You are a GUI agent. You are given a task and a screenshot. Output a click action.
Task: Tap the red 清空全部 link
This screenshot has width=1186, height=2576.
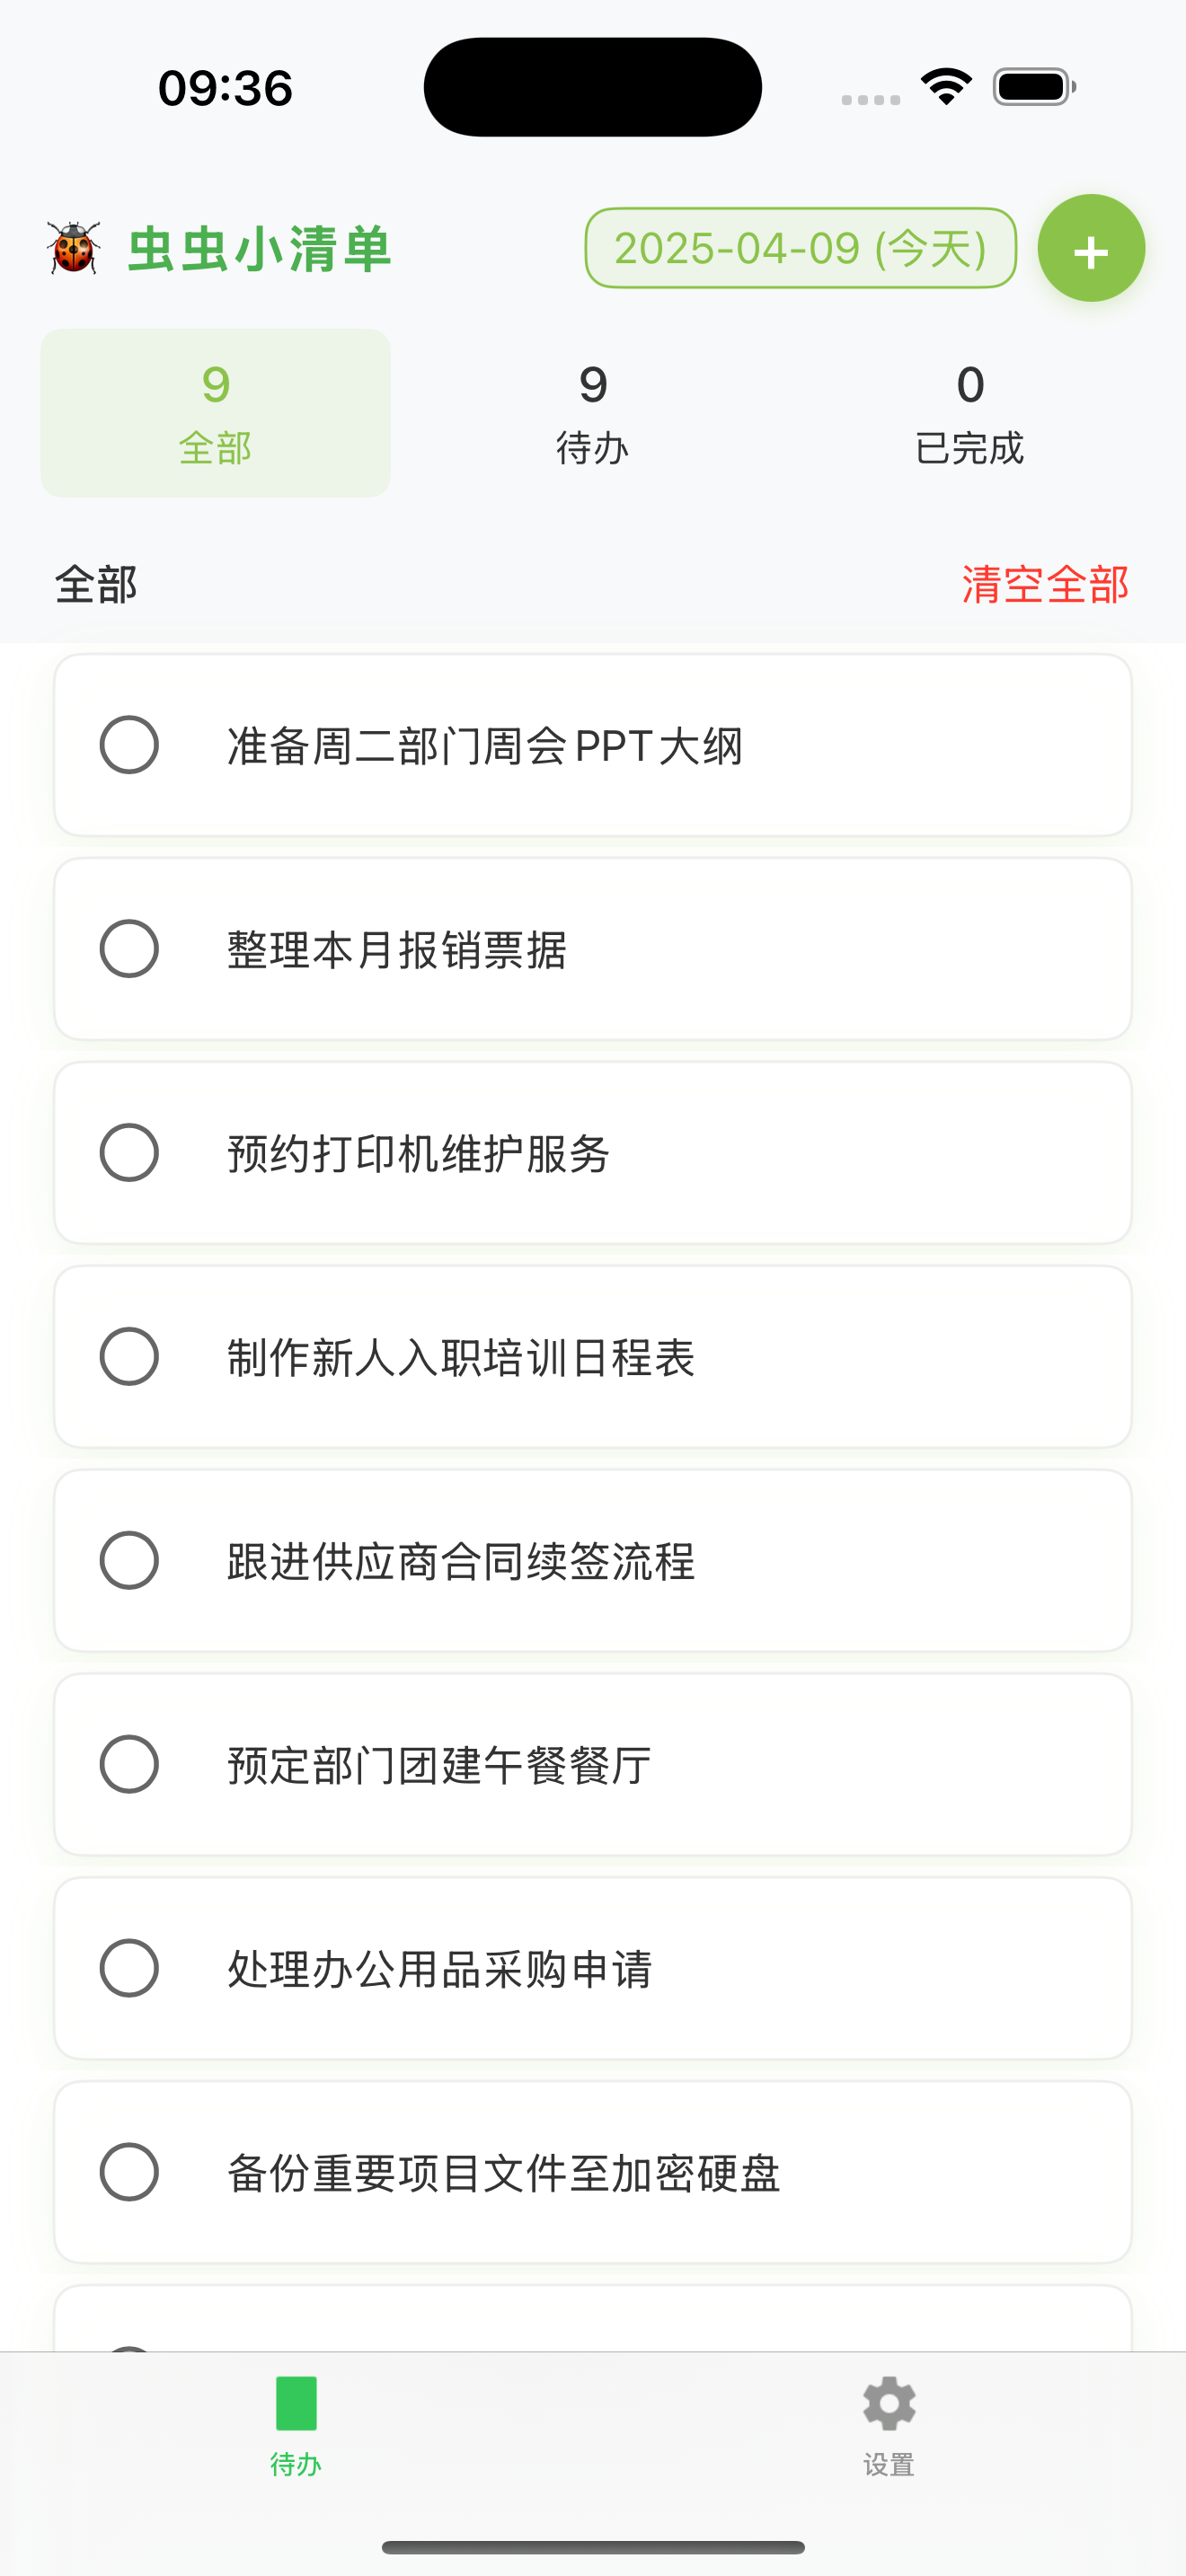1045,584
